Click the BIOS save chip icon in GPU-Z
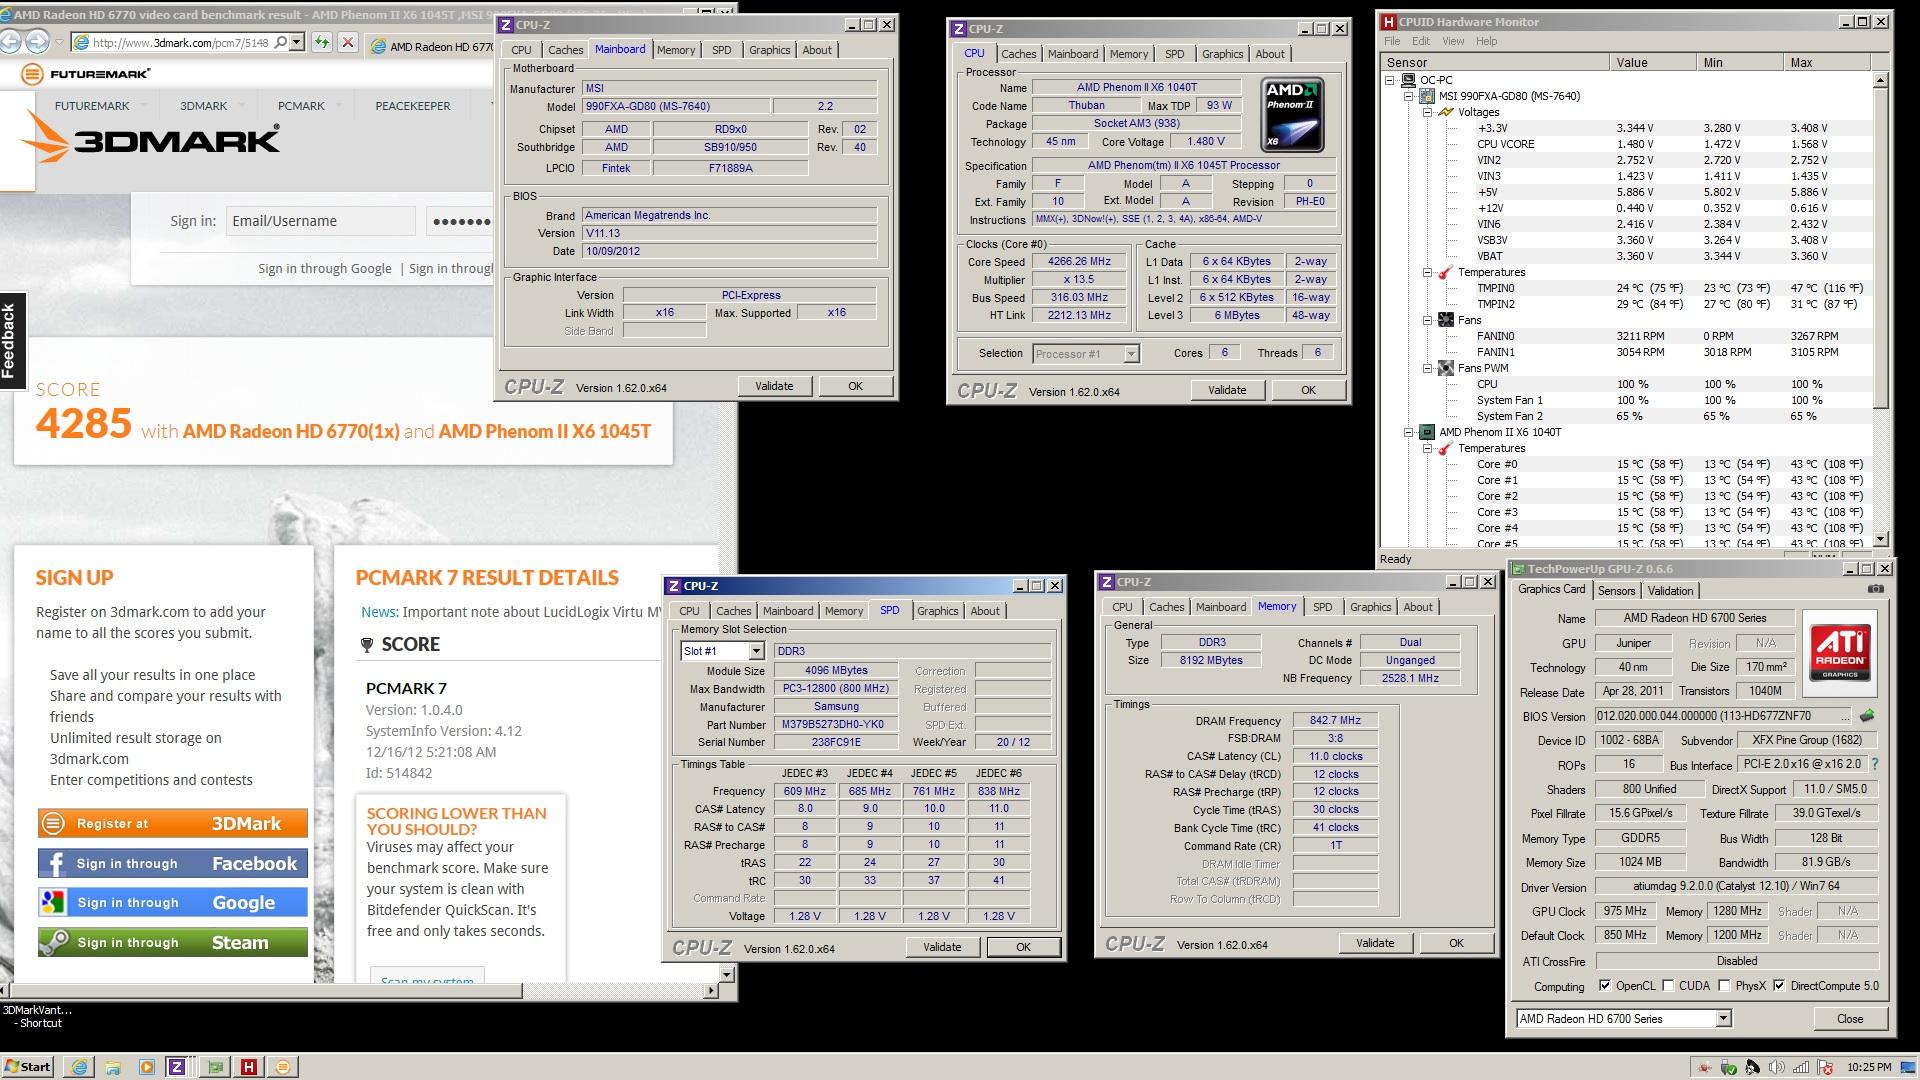1920x1080 pixels. coord(1867,716)
